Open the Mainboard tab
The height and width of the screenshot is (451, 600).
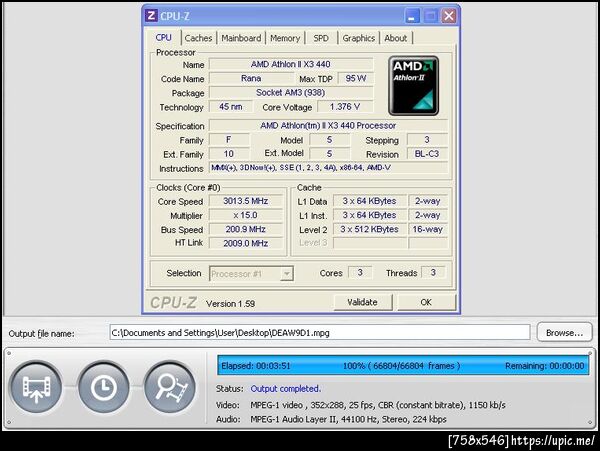pos(241,38)
